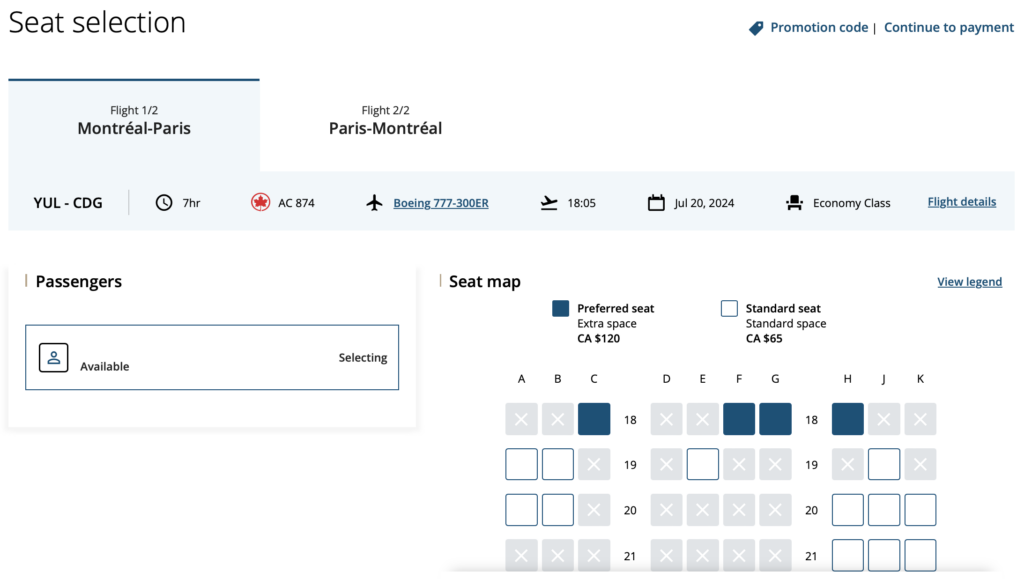
Task: Open the Promotion code link
Action: pos(818,27)
